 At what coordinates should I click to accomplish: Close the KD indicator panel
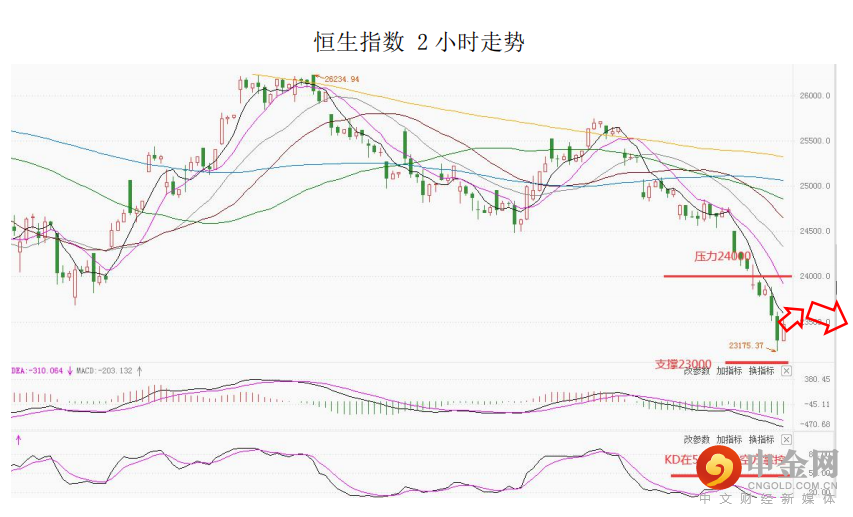(x=786, y=439)
